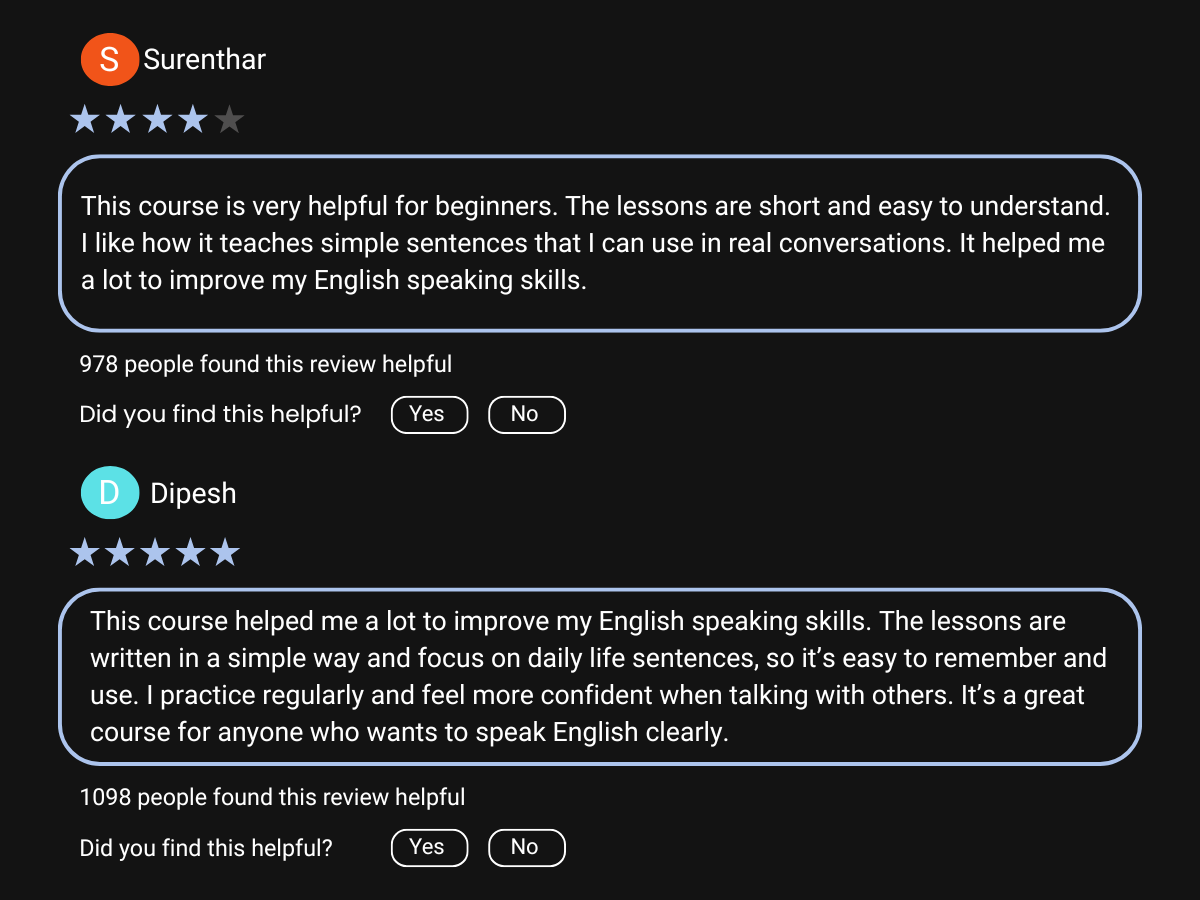Click Surenthar's orange avatar icon
1200x900 pixels.
(109, 60)
